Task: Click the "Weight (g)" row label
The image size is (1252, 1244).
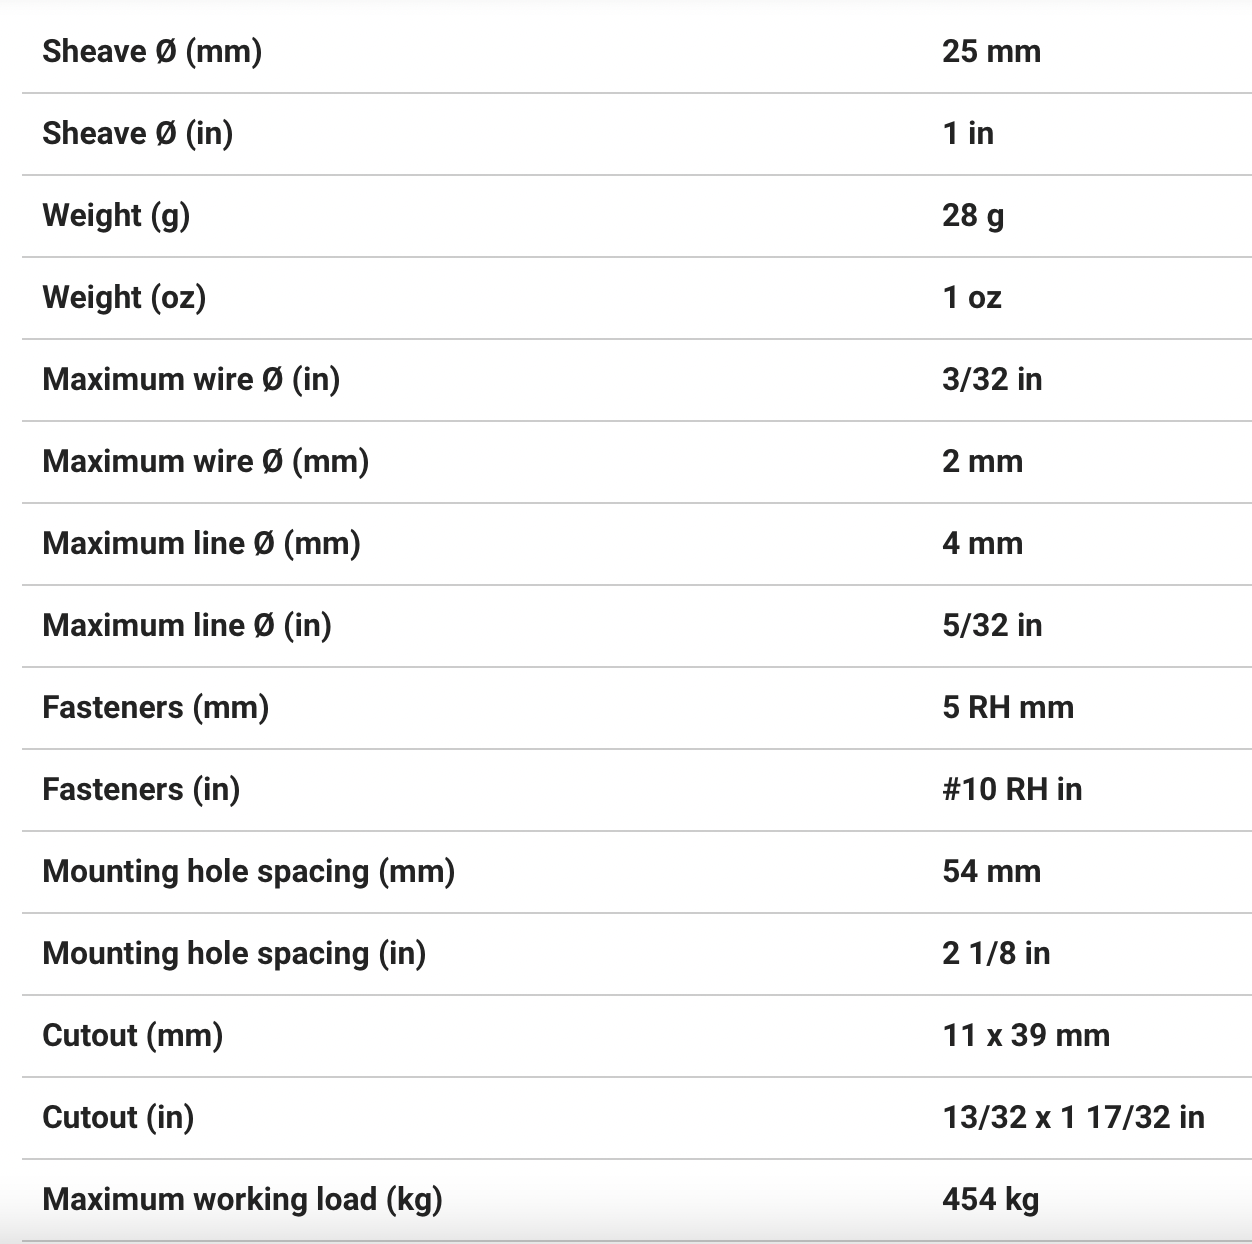Action: click(116, 215)
